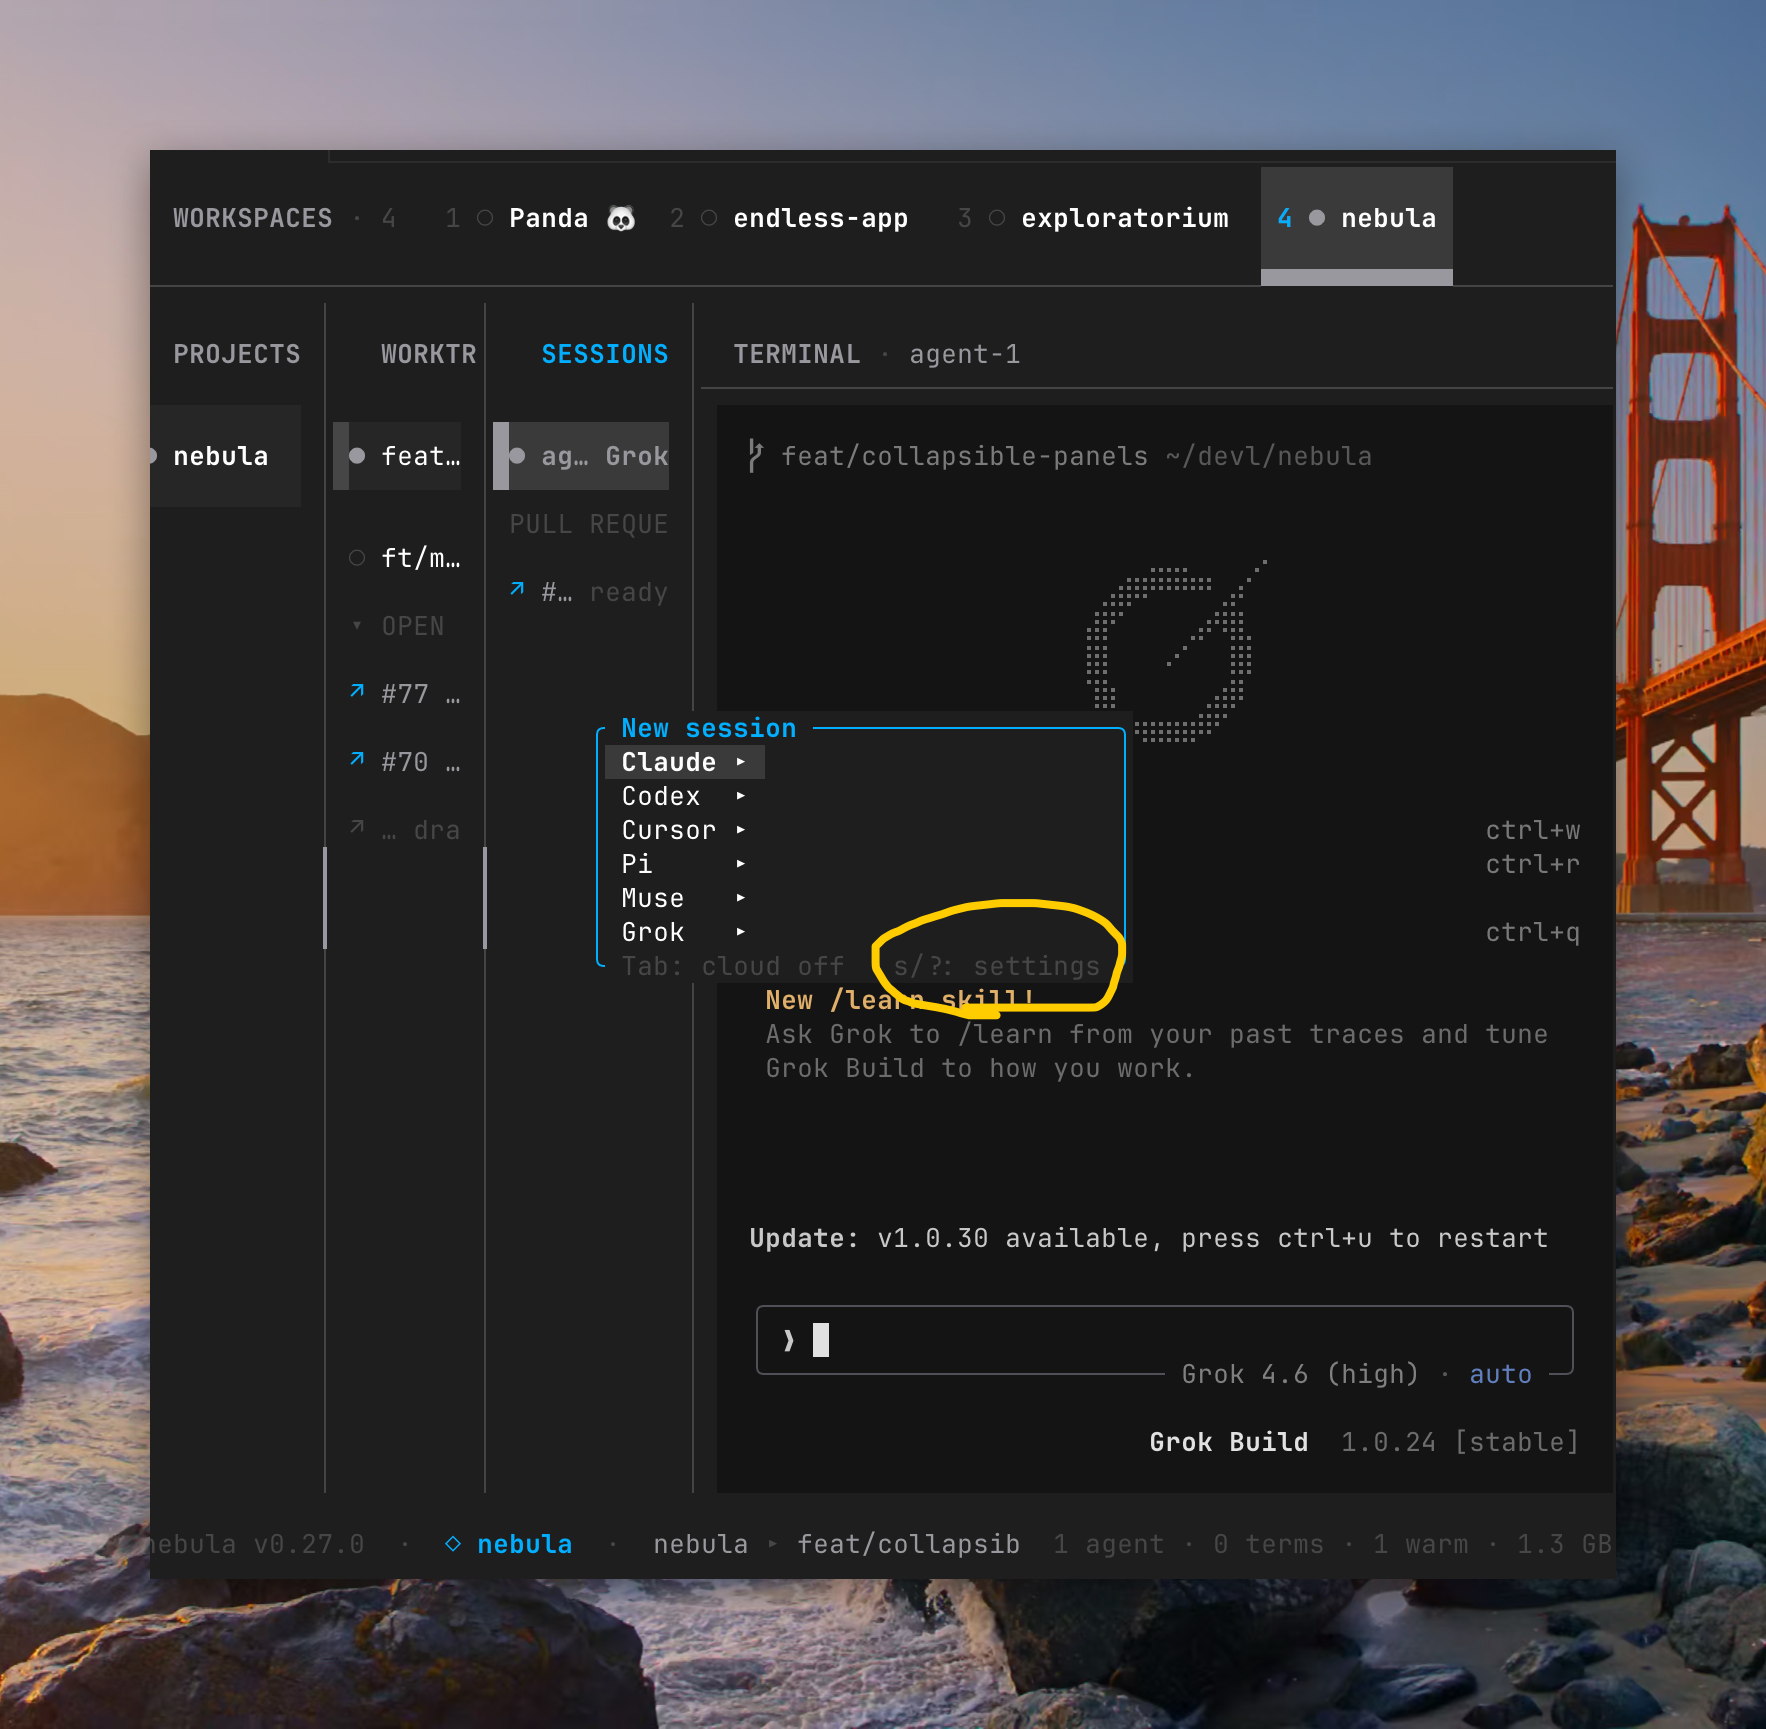Screen dimensions: 1766x1729
Task: Click the git branch icon before feat/collapsible-panels
Action: [756, 456]
